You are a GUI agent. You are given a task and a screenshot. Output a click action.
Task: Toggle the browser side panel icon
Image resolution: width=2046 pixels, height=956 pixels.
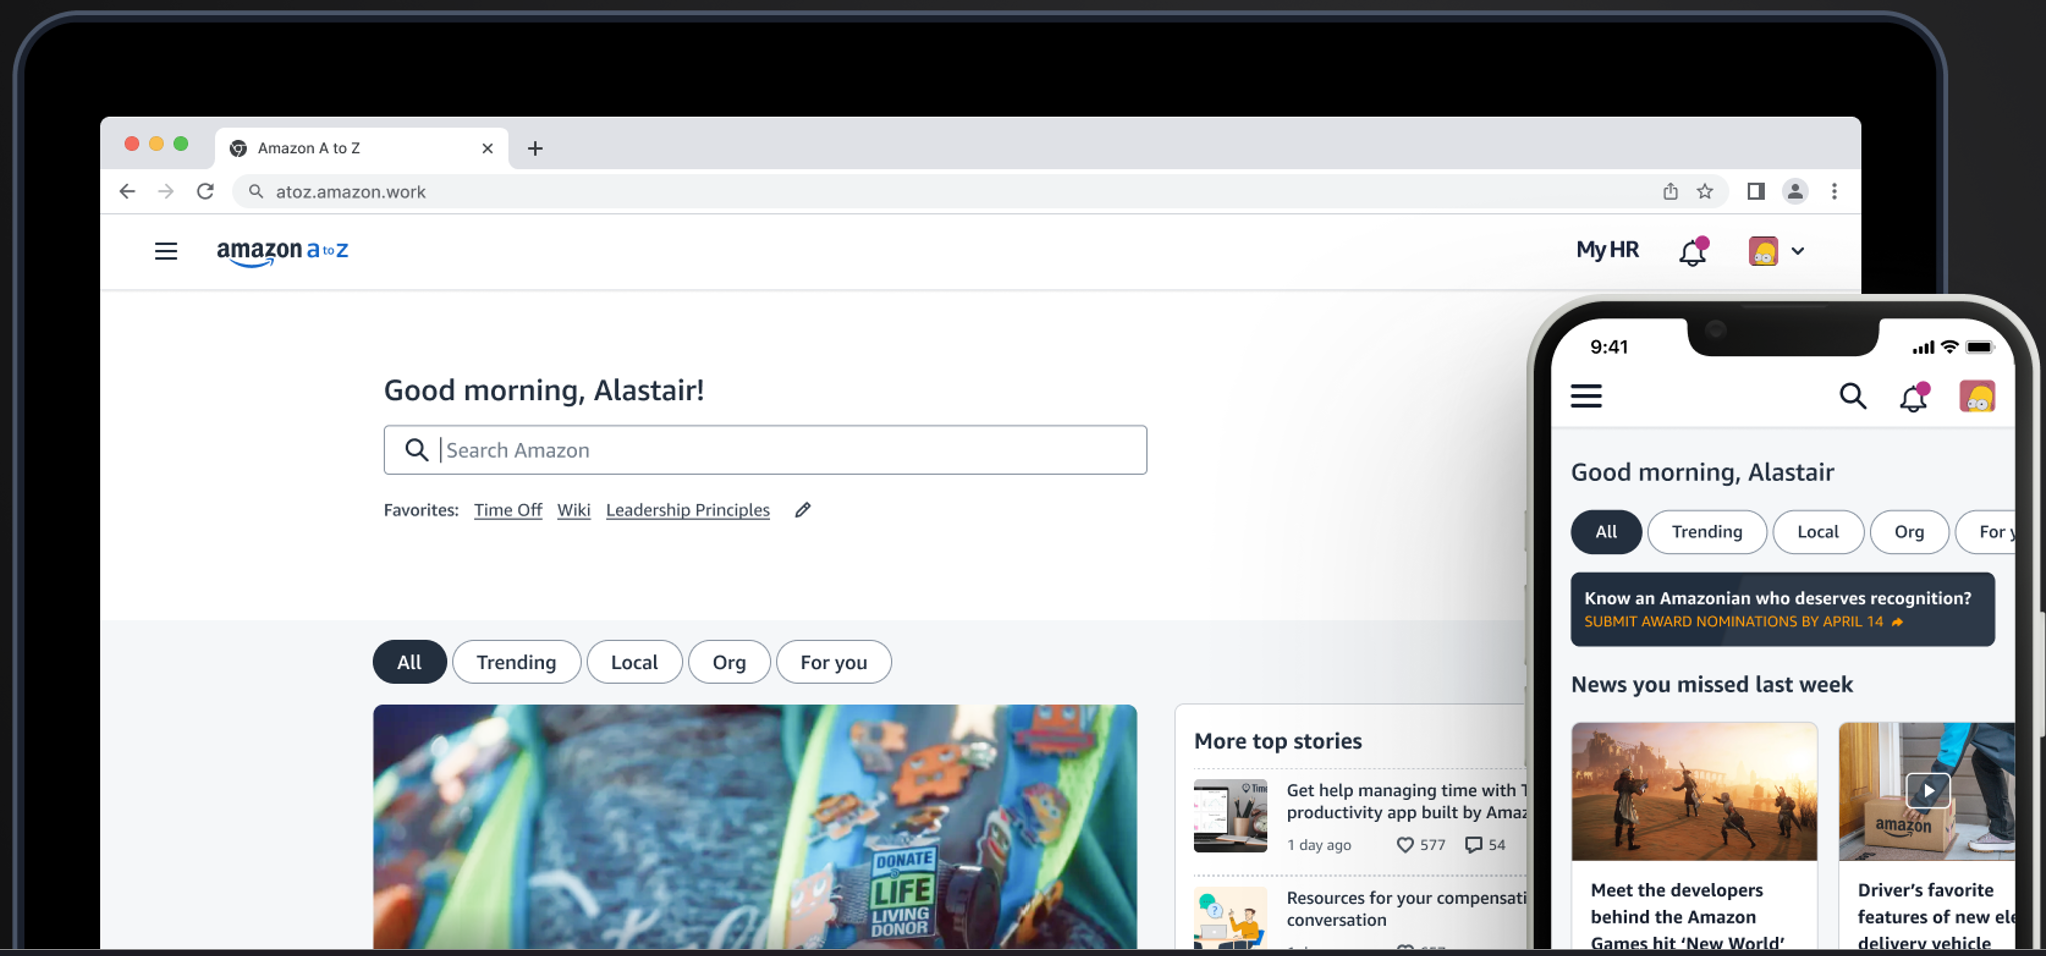coord(1756,191)
